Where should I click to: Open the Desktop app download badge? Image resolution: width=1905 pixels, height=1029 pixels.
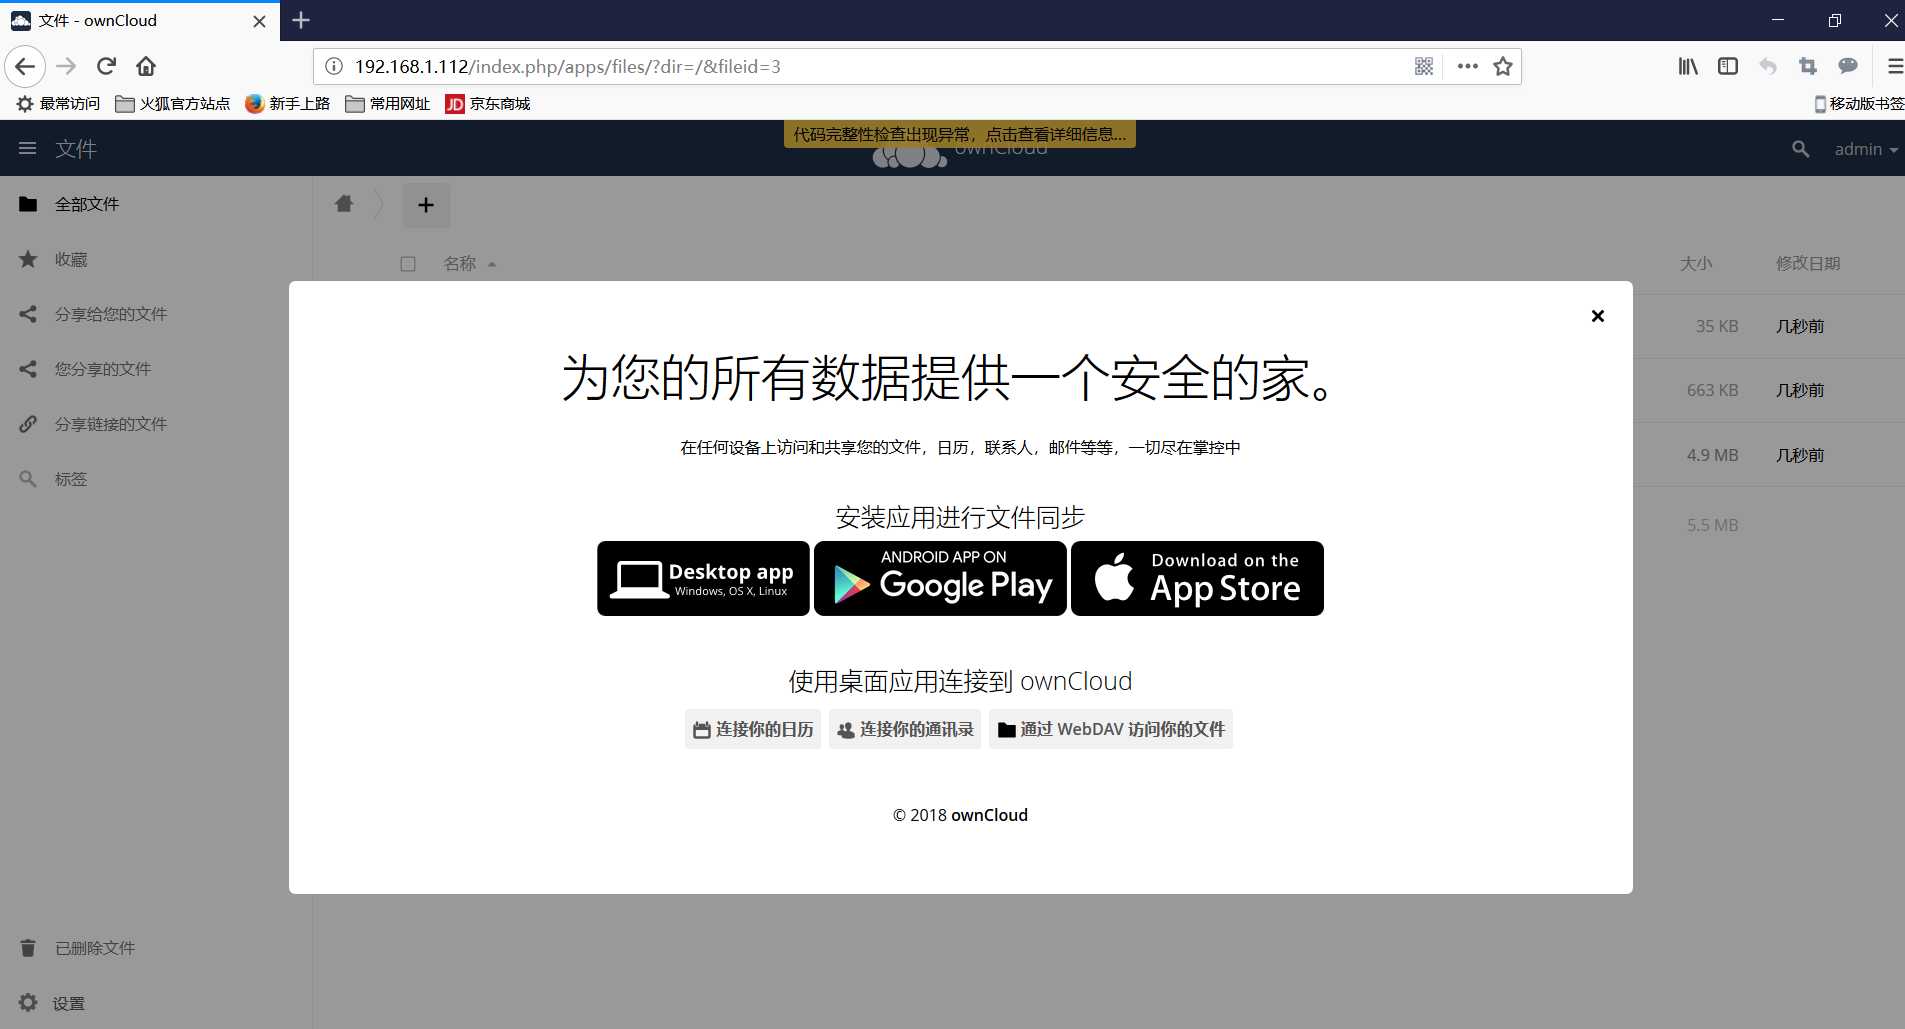(x=703, y=578)
